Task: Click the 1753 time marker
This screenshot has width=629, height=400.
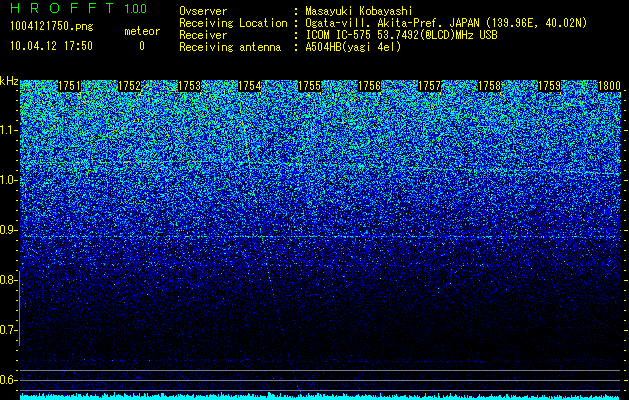Action: click(x=189, y=86)
